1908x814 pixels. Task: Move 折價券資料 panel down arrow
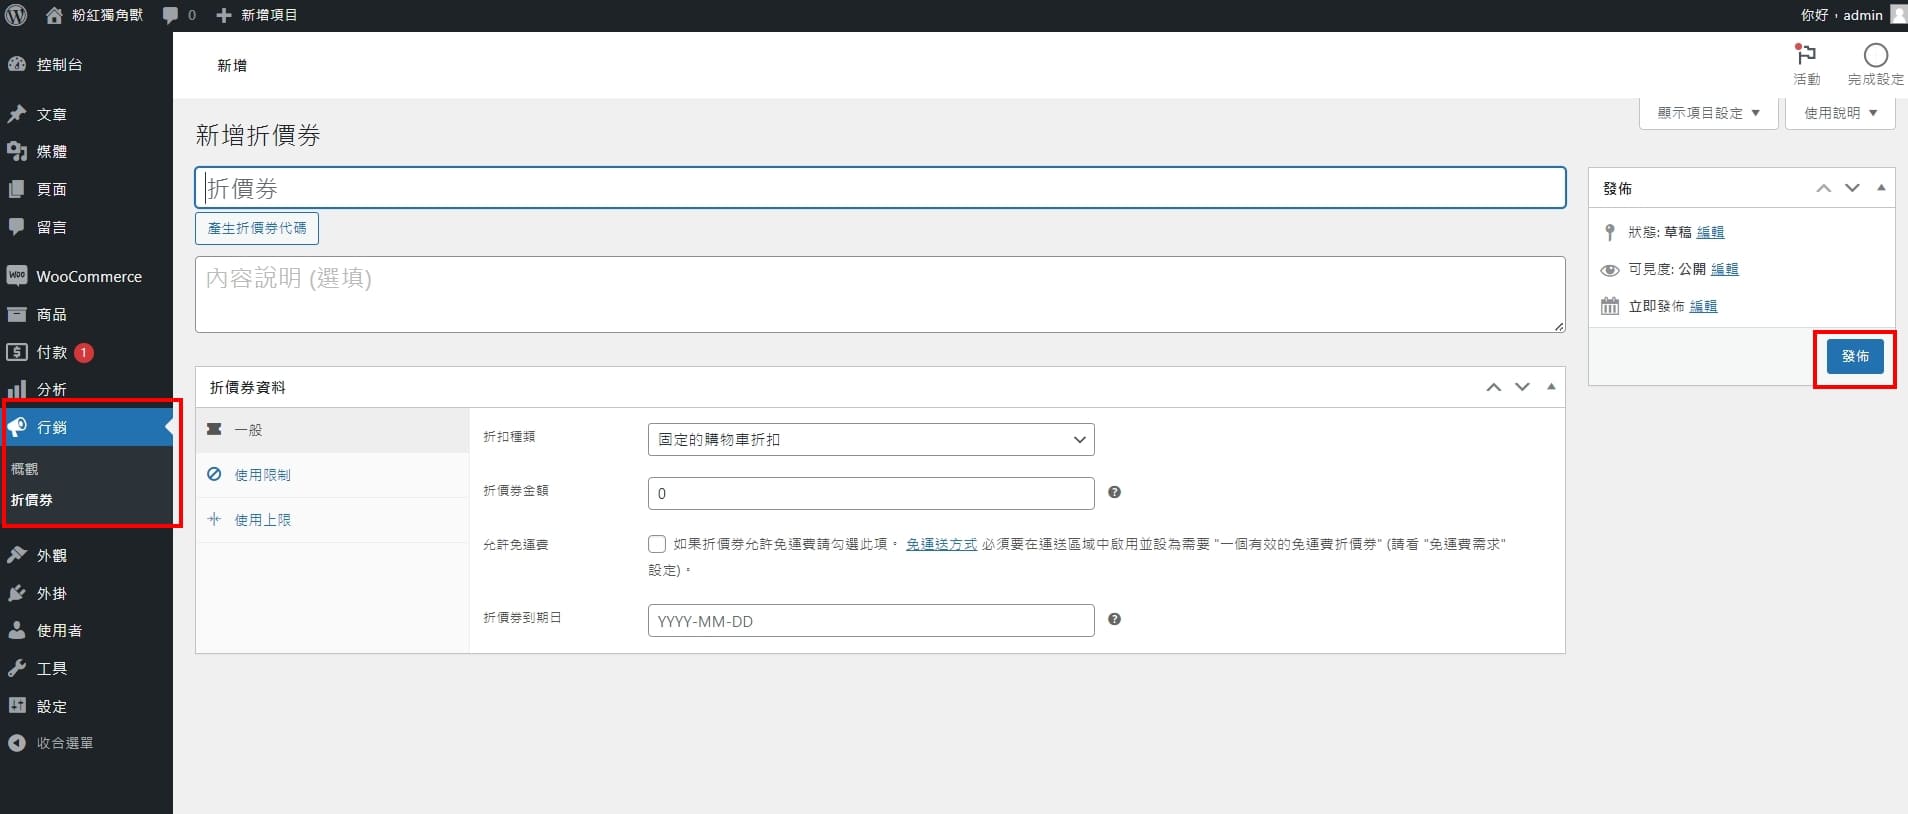tap(1522, 387)
